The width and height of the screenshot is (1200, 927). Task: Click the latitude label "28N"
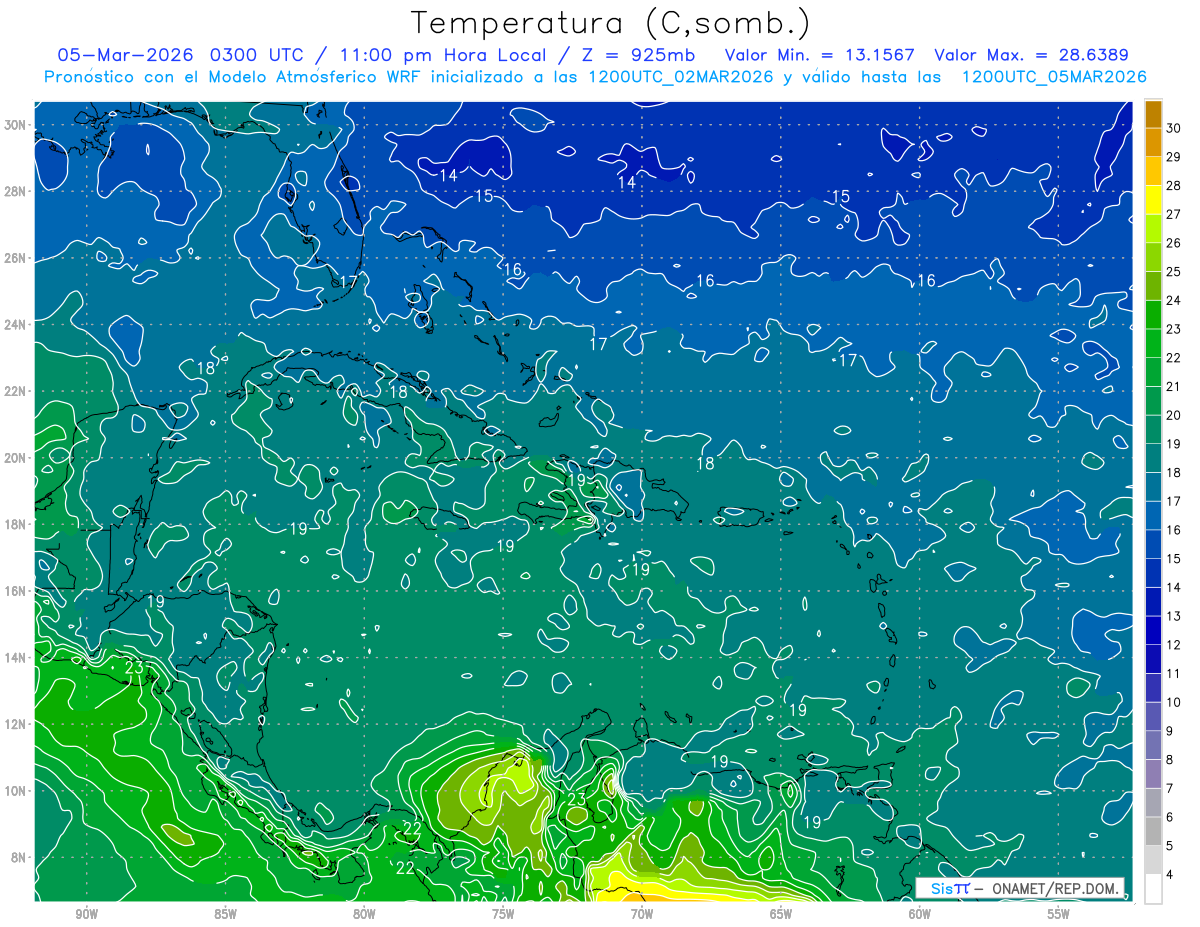tap(16, 191)
